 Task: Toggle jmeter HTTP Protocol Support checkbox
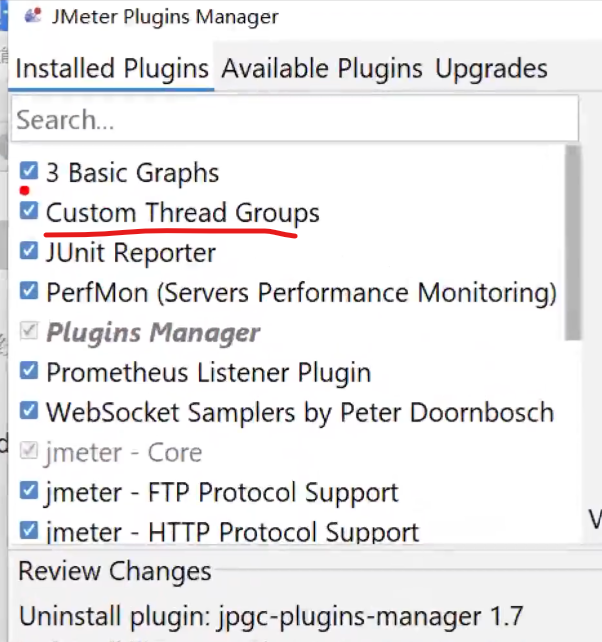click(x=29, y=531)
